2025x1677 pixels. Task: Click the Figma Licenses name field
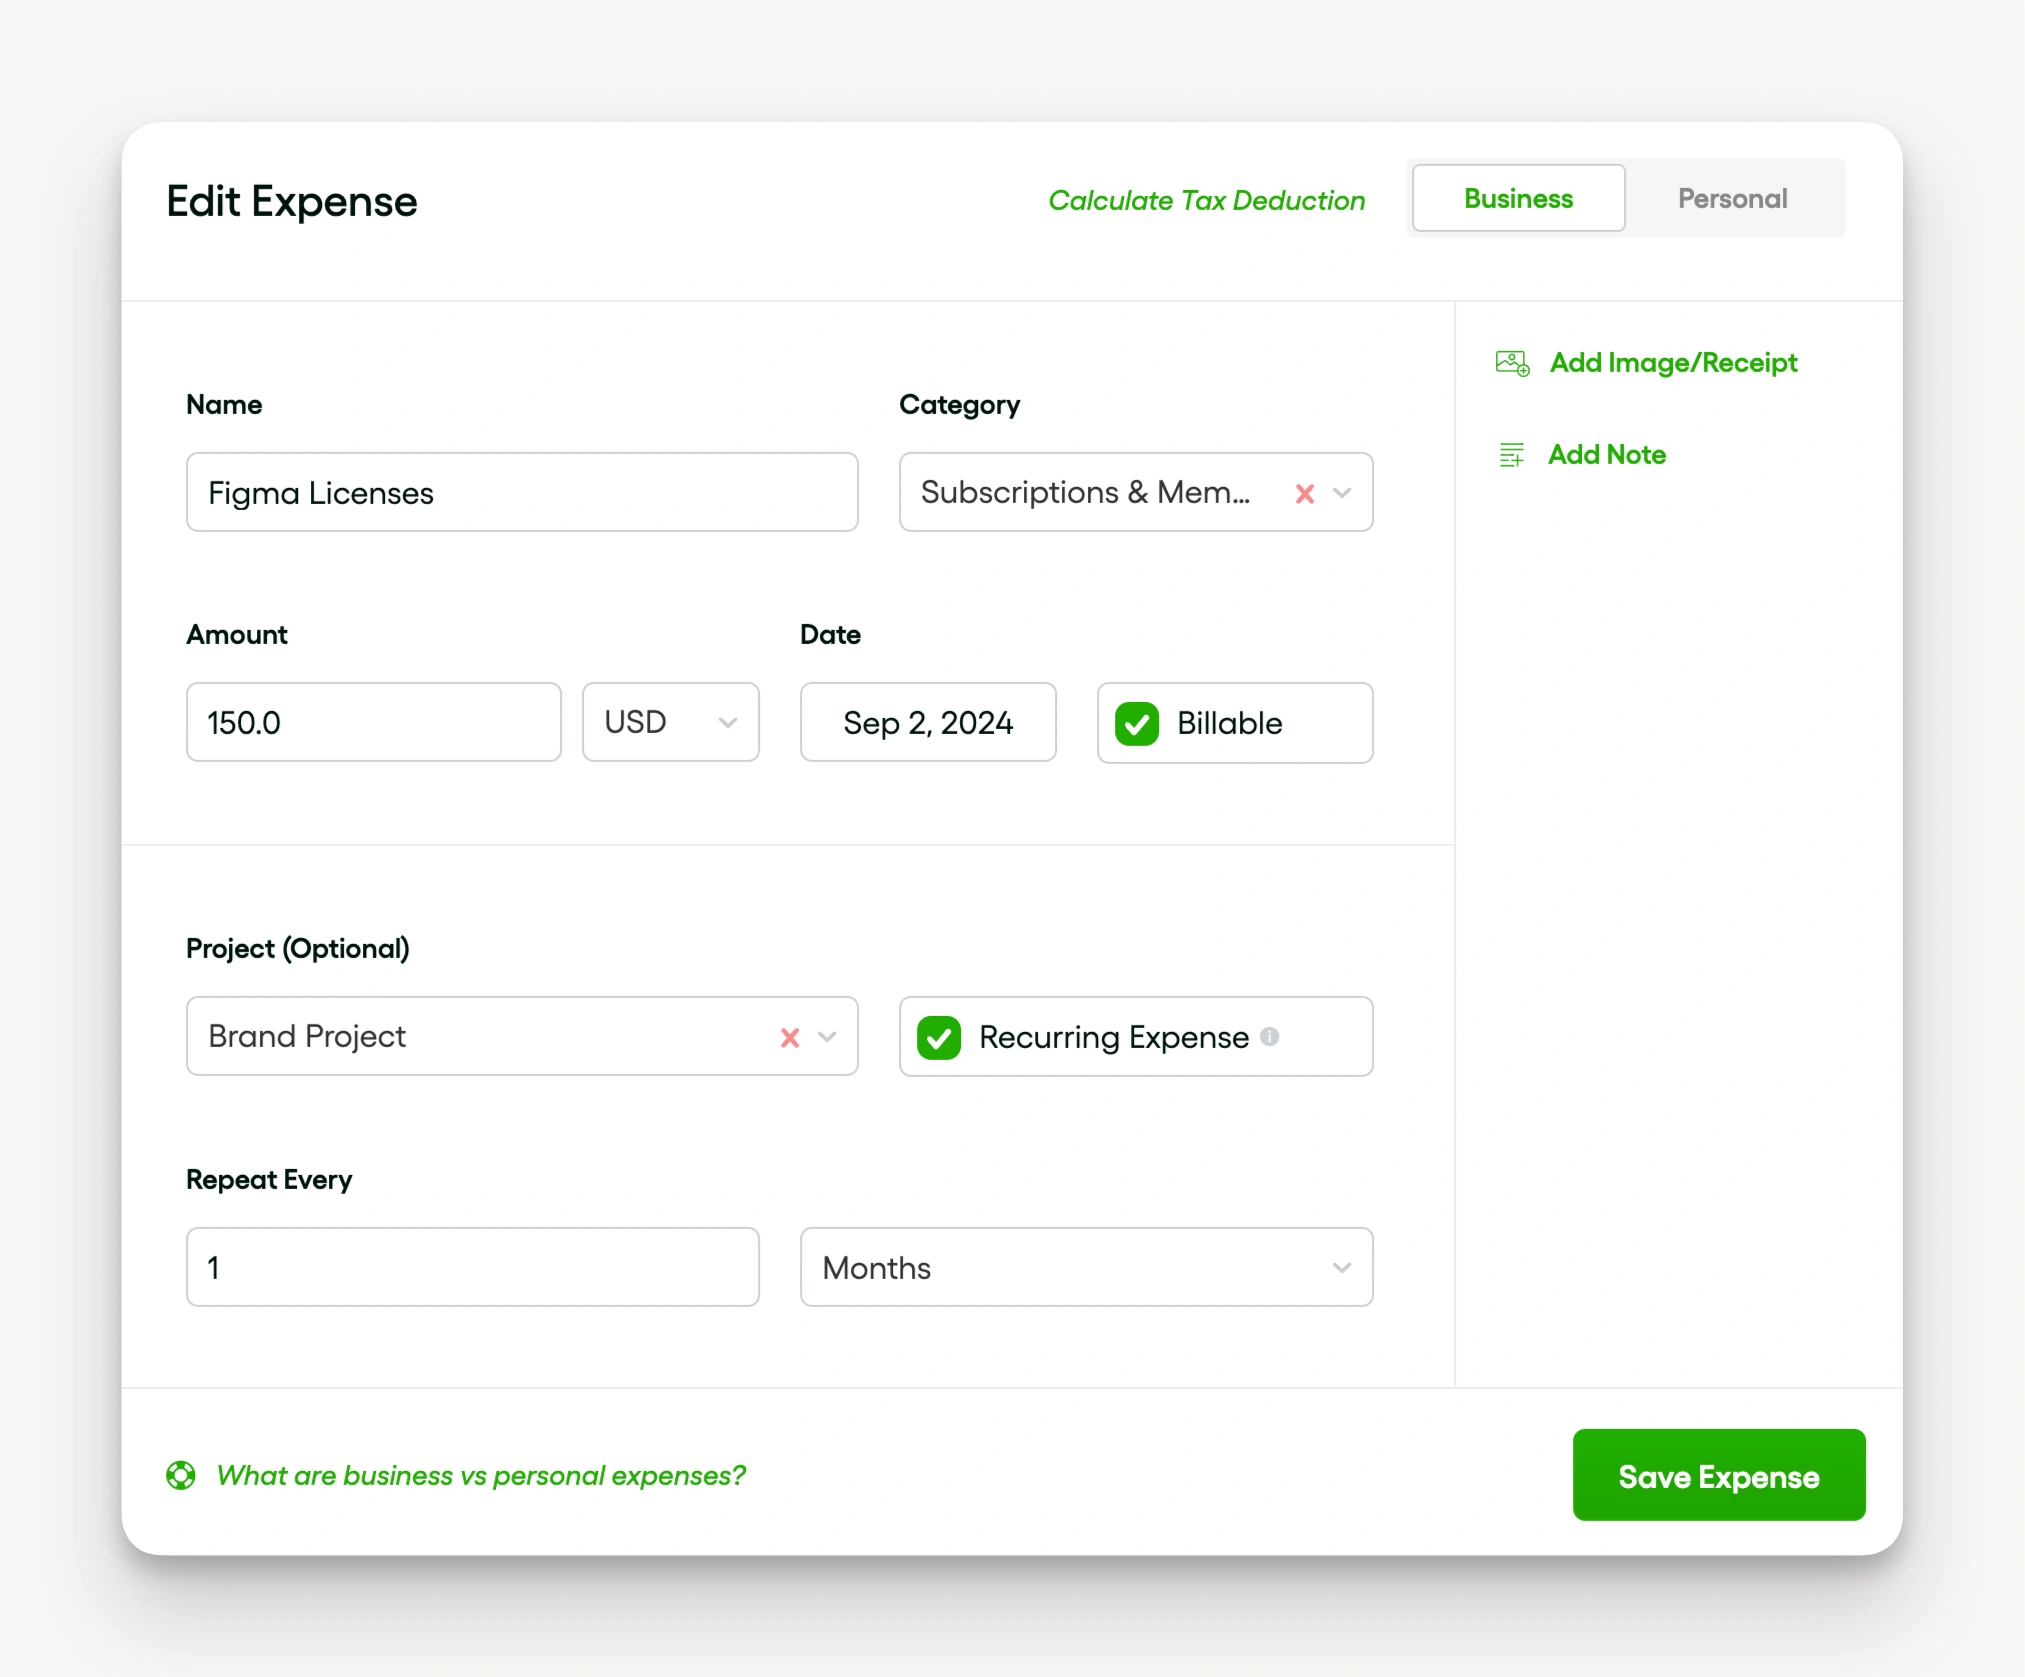[522, 492]
